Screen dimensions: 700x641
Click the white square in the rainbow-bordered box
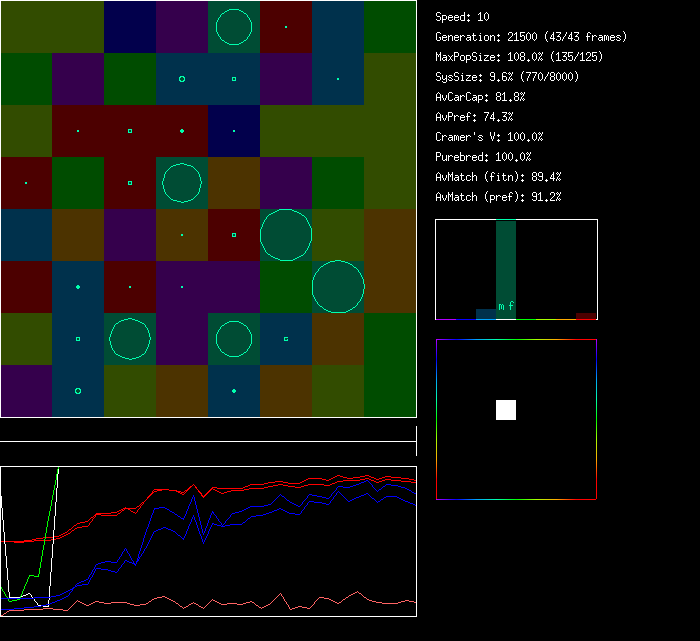pyautogui.click(x=506, y=410)
